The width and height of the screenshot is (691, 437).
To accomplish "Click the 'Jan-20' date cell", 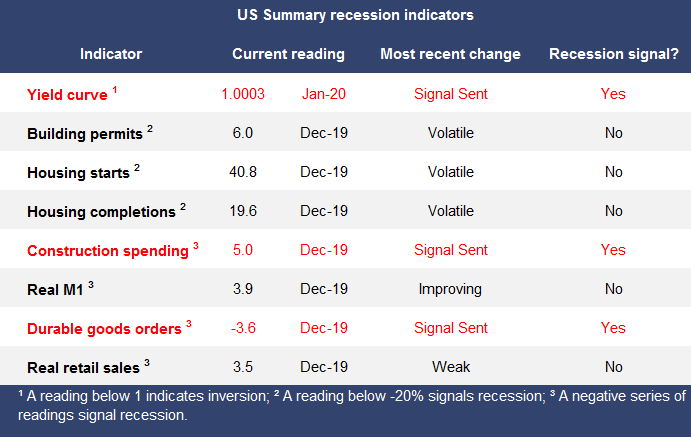I will [x=324, y=94].
